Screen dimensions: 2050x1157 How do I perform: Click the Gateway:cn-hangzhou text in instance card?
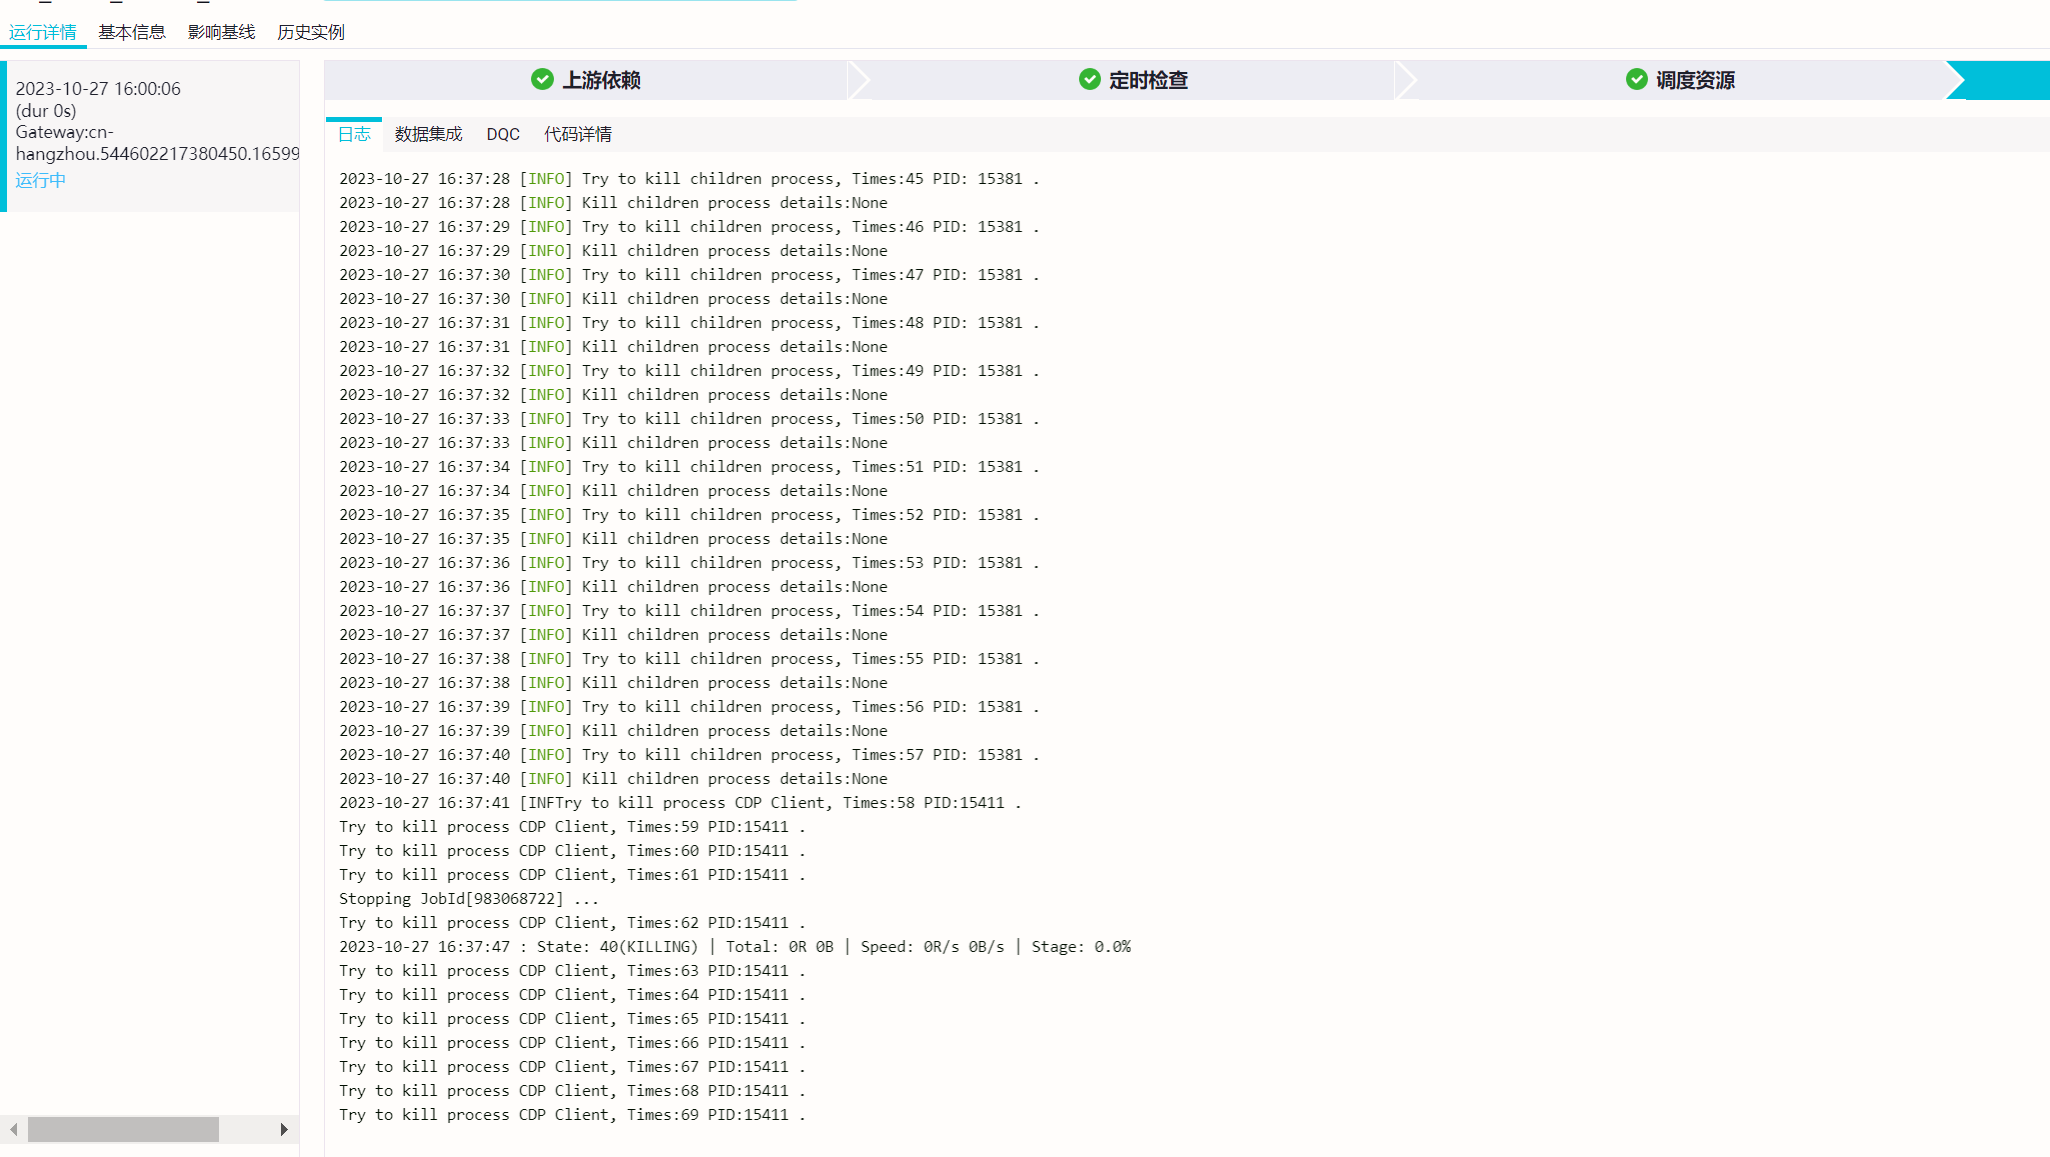[x=157, y=143]
